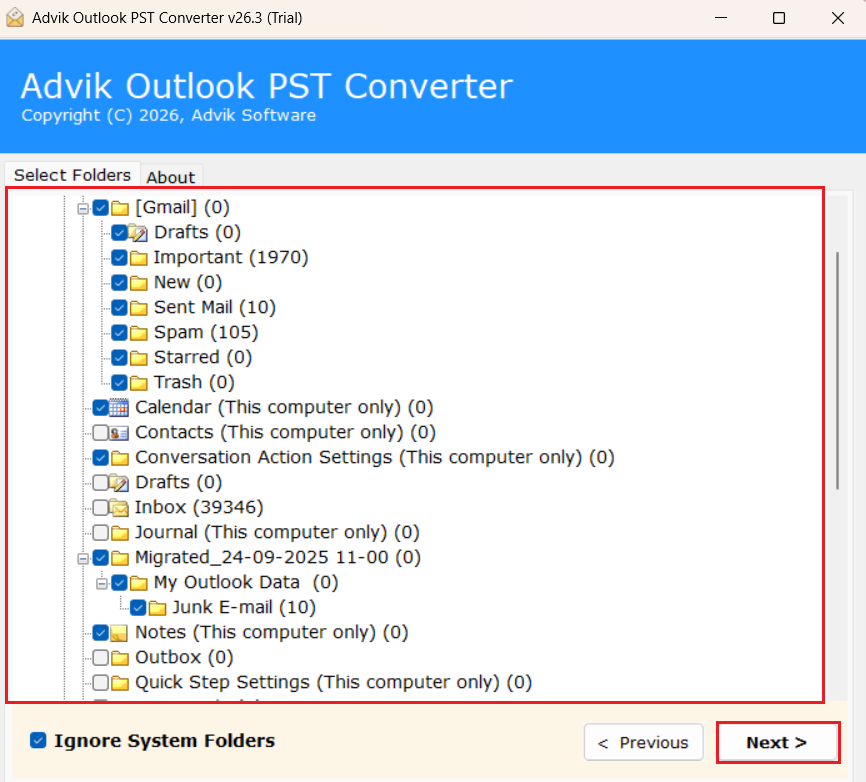Check the root-level Drafts checkbox above Inbox

coord(101,483)
